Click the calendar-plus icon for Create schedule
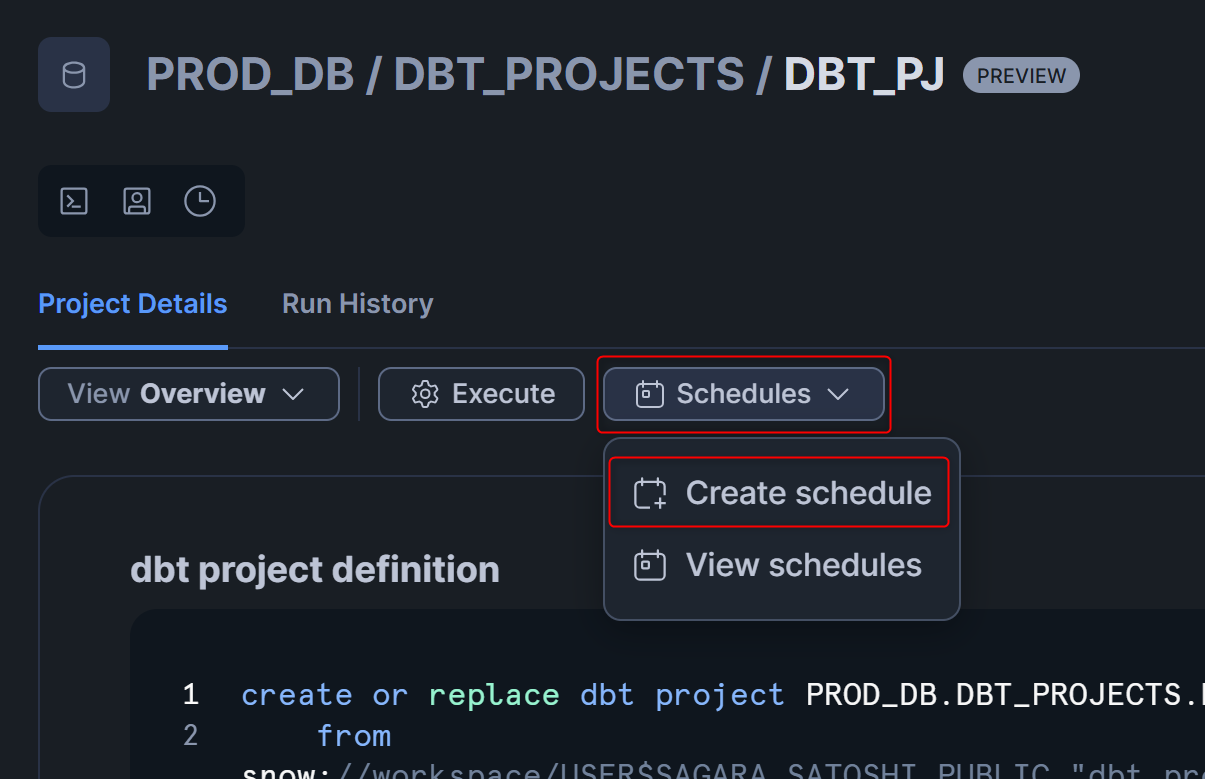 pyautogui.click(x=650, y=493)
